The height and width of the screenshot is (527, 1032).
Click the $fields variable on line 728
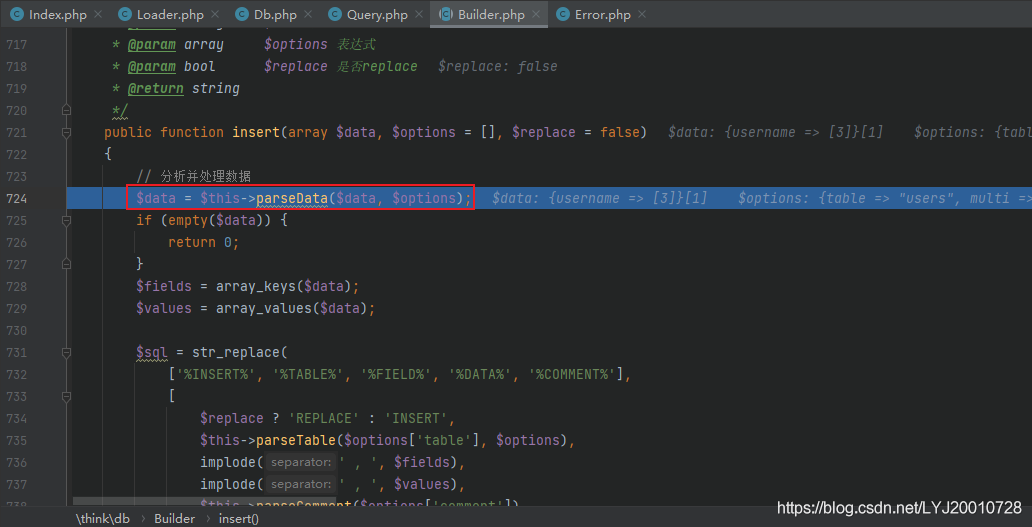[x=164, y=286]
